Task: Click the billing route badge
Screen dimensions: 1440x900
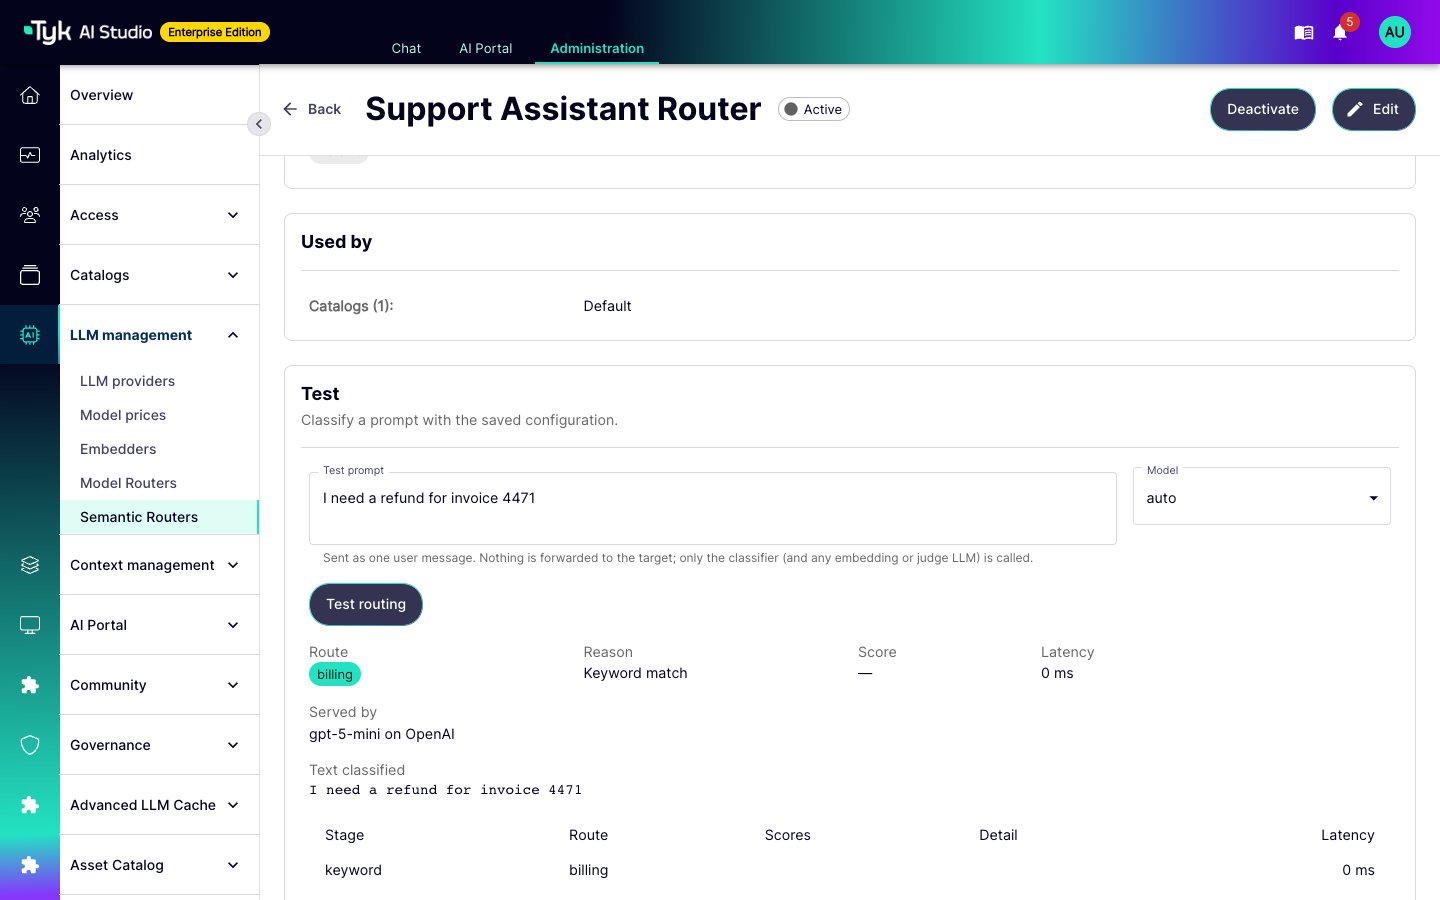Action: (x=335, y=674)
